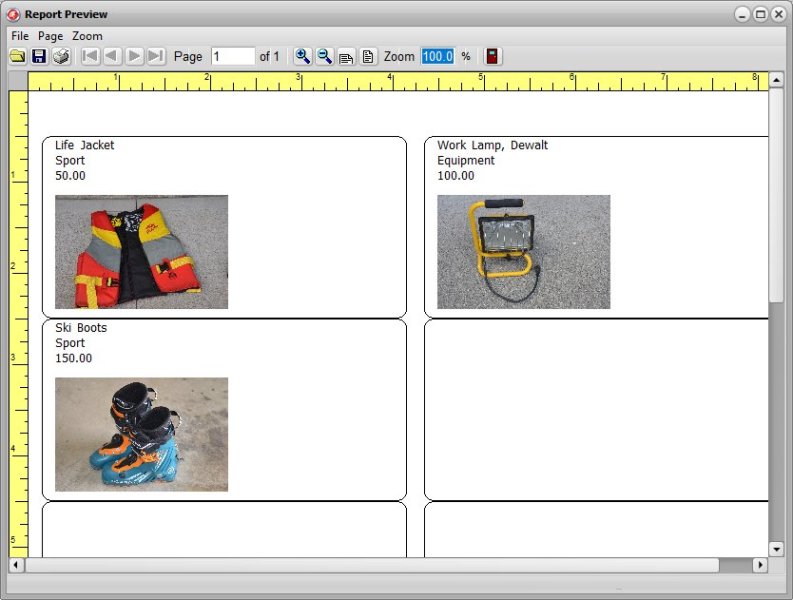Viewport: 793px width, 600px height.
Task: Save the report with floppy disk icon
Action: tap(39, 56)
